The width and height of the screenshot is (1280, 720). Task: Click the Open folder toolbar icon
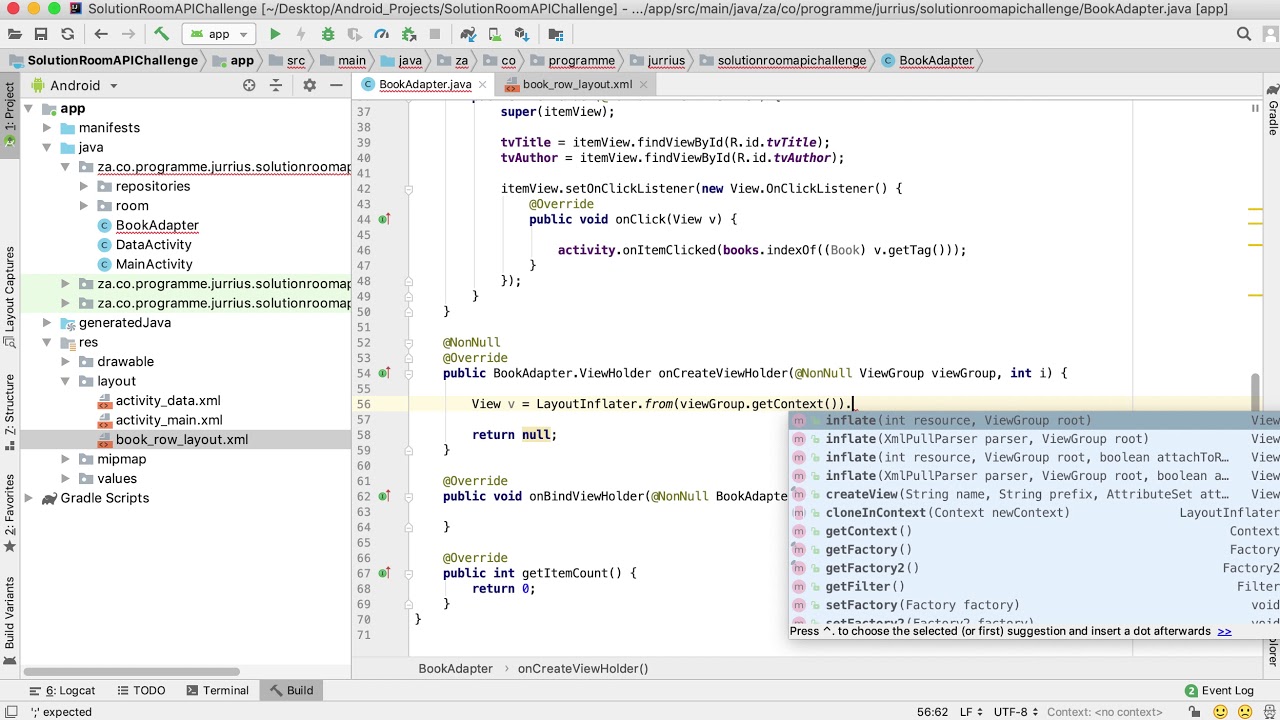(15, 34)
